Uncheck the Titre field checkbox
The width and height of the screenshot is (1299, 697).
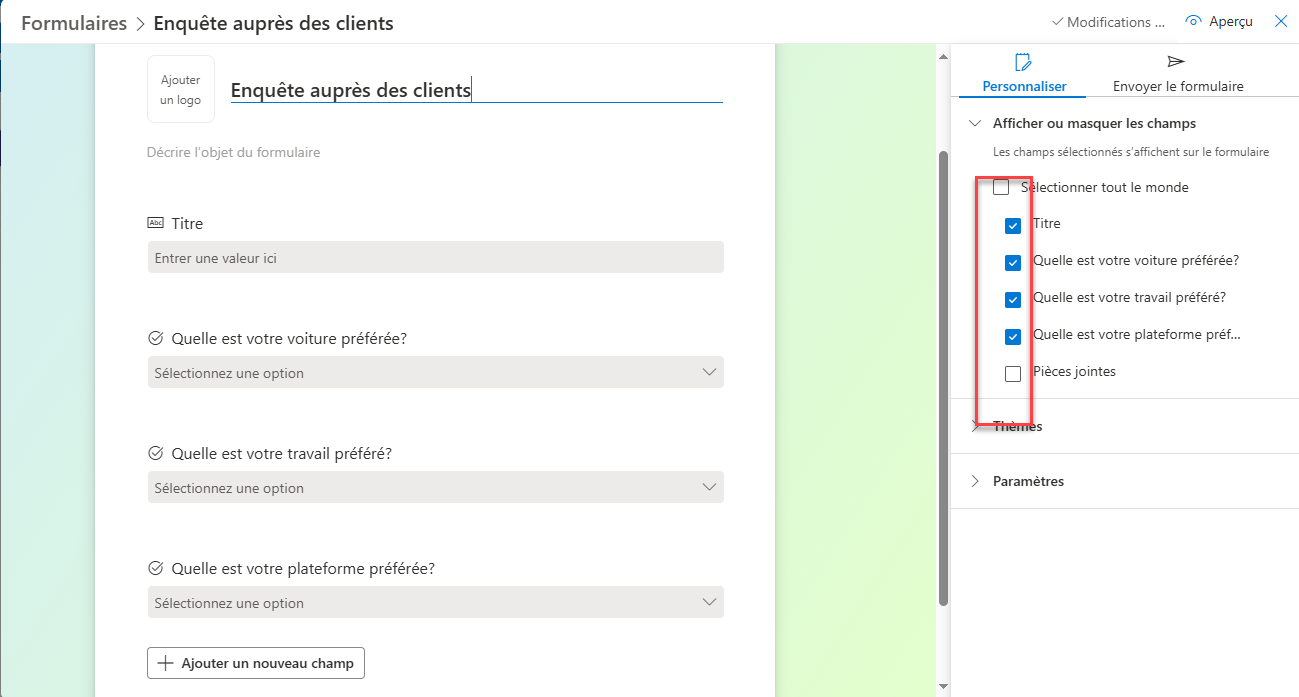click(1013, 226)
